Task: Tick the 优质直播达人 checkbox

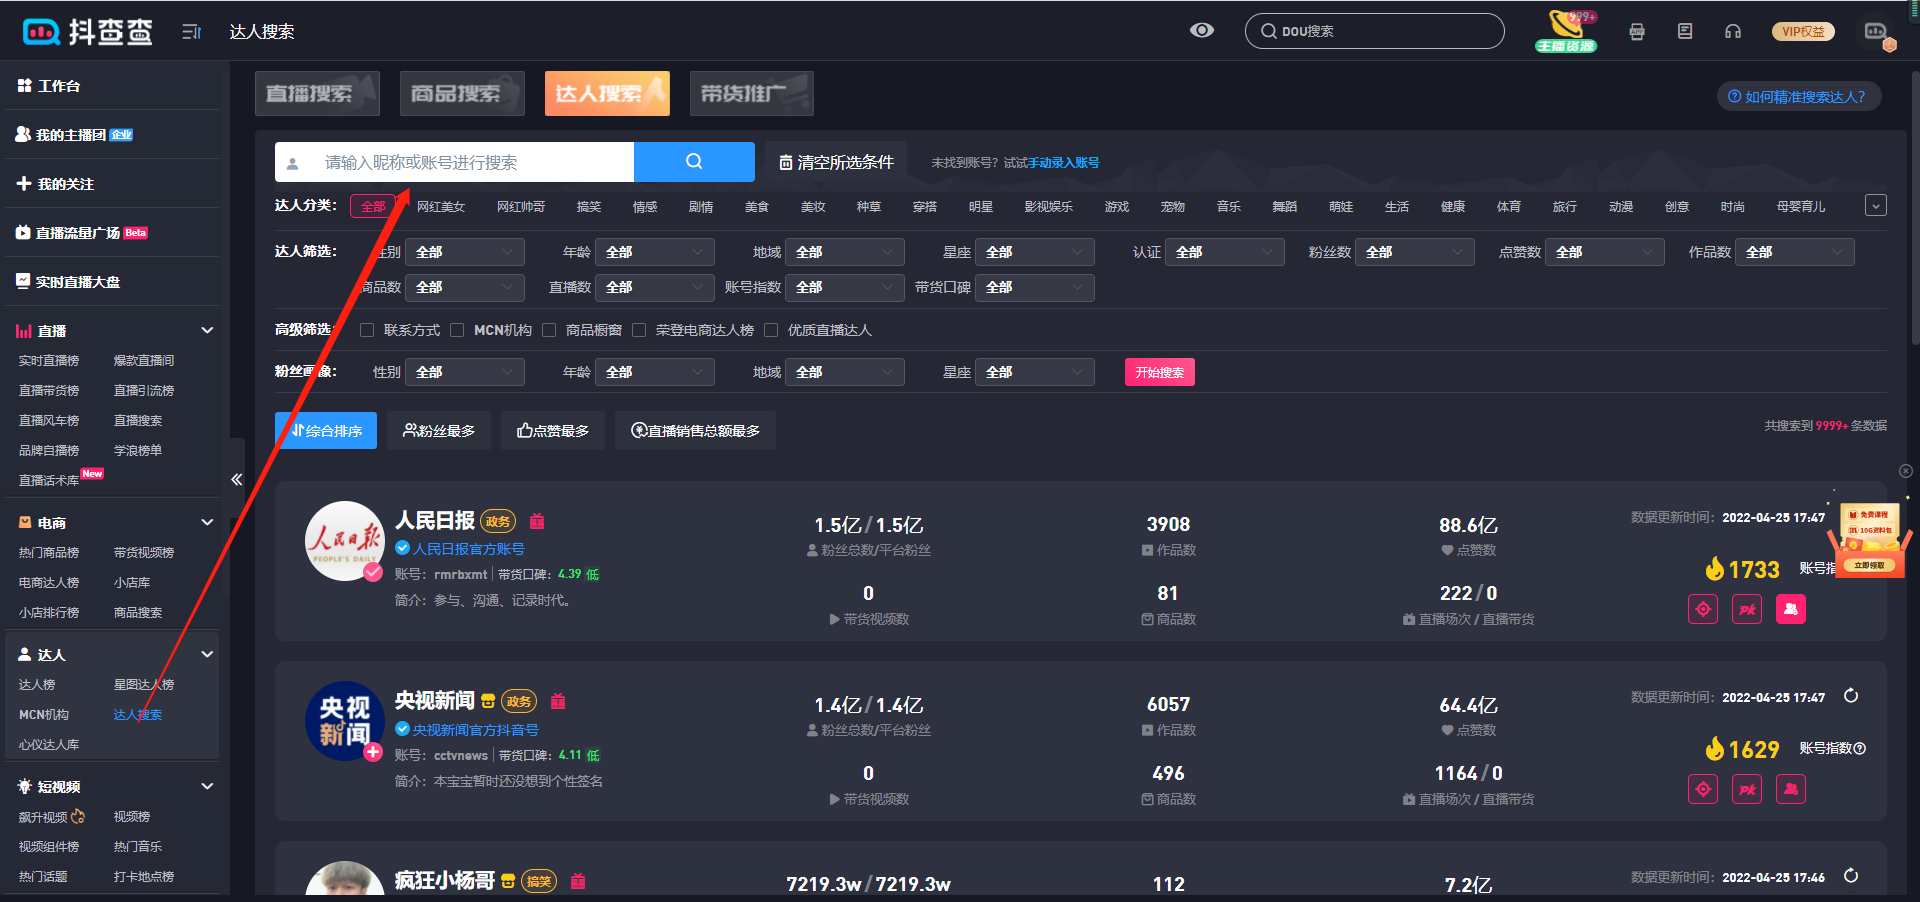Action: click(x=771, y=330)
